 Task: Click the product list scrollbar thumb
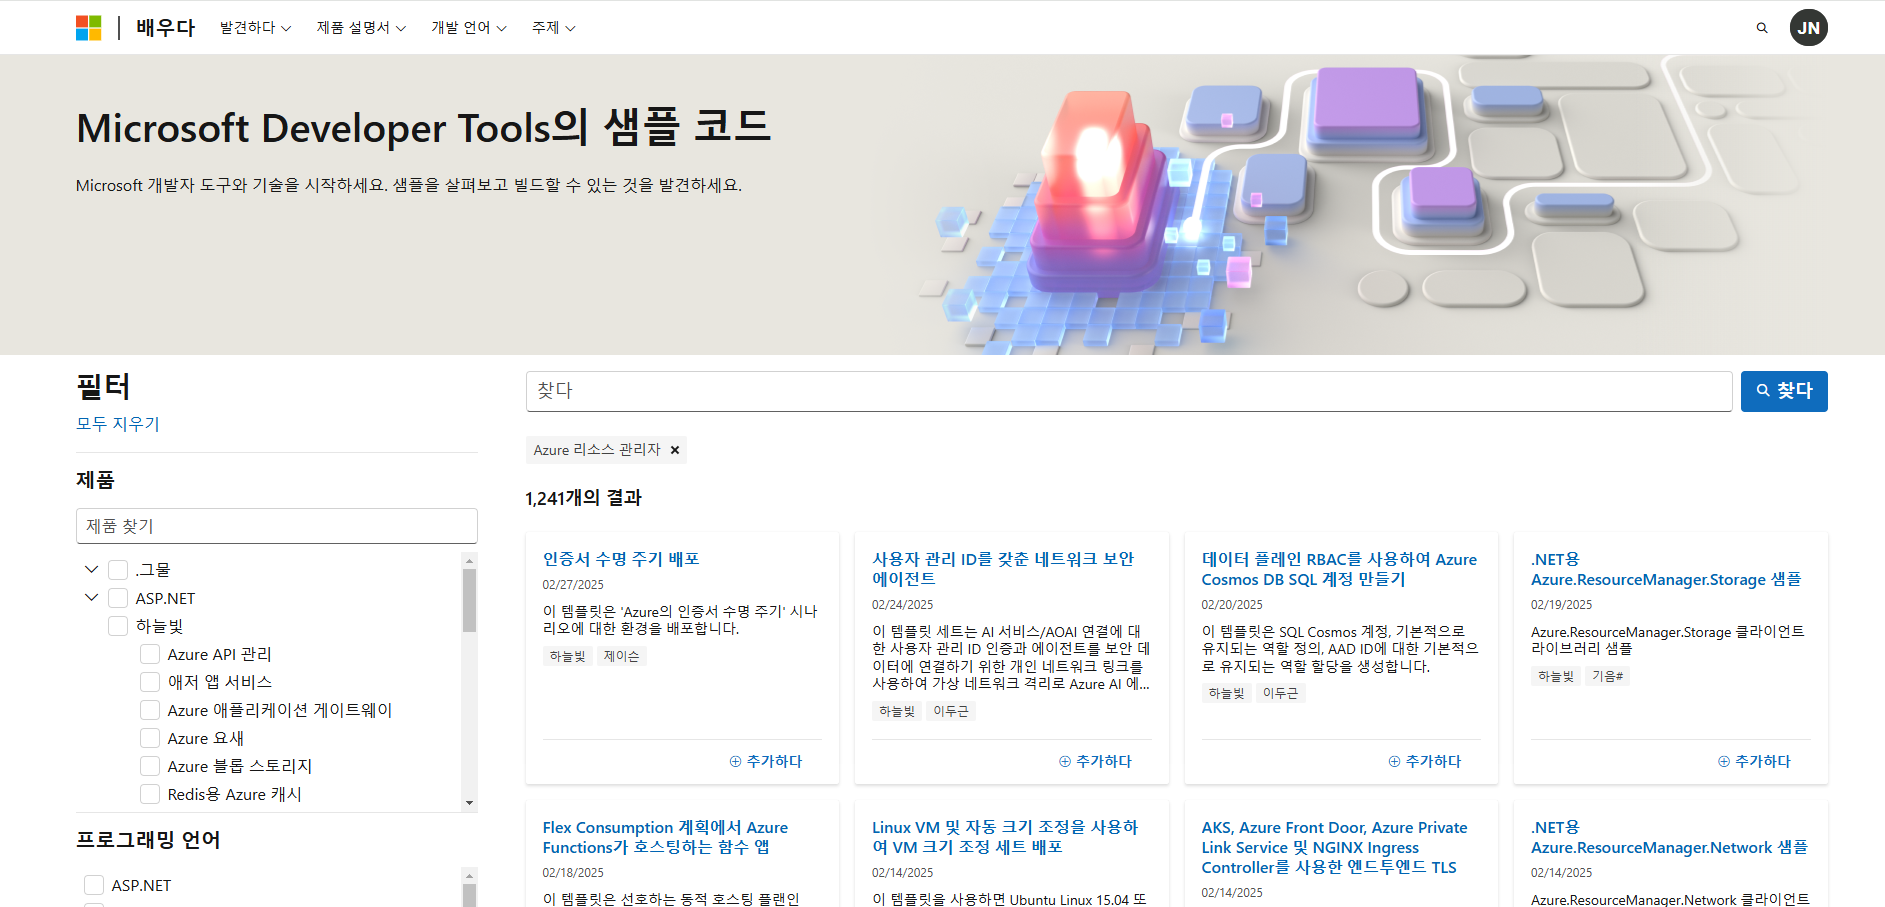469,600
